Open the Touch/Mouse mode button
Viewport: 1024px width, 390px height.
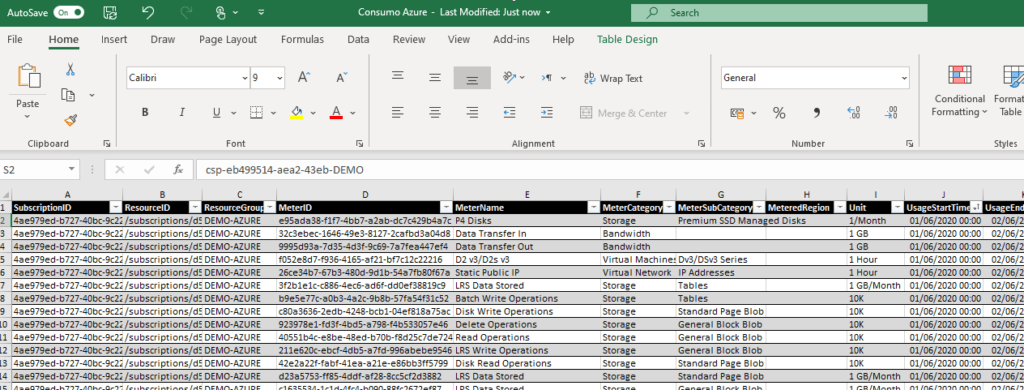coord(222,12)
